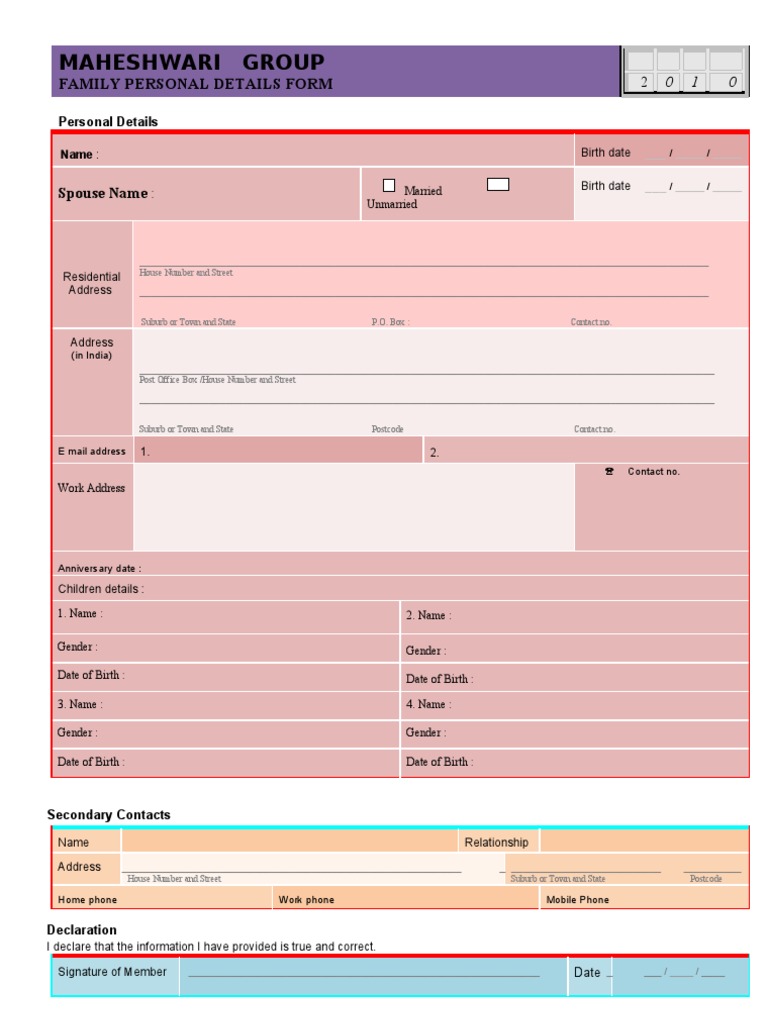Click the Work Address Contact no. box
This screenshot has width=768, height=1024.
[662, 507]
